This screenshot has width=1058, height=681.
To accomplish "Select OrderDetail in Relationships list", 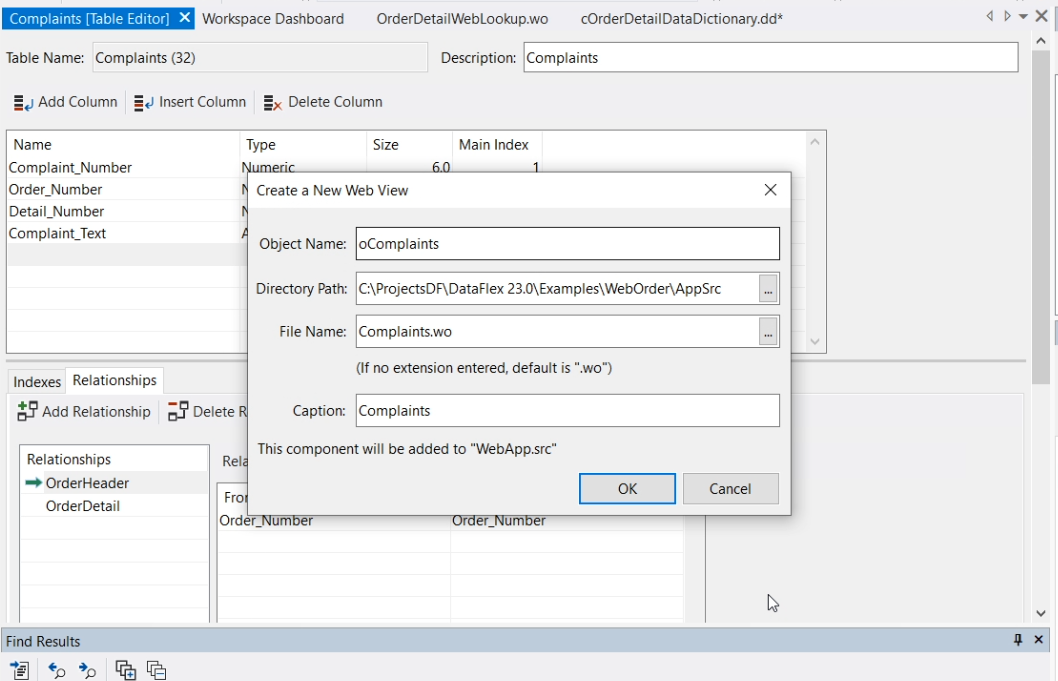I will [82, 506].
